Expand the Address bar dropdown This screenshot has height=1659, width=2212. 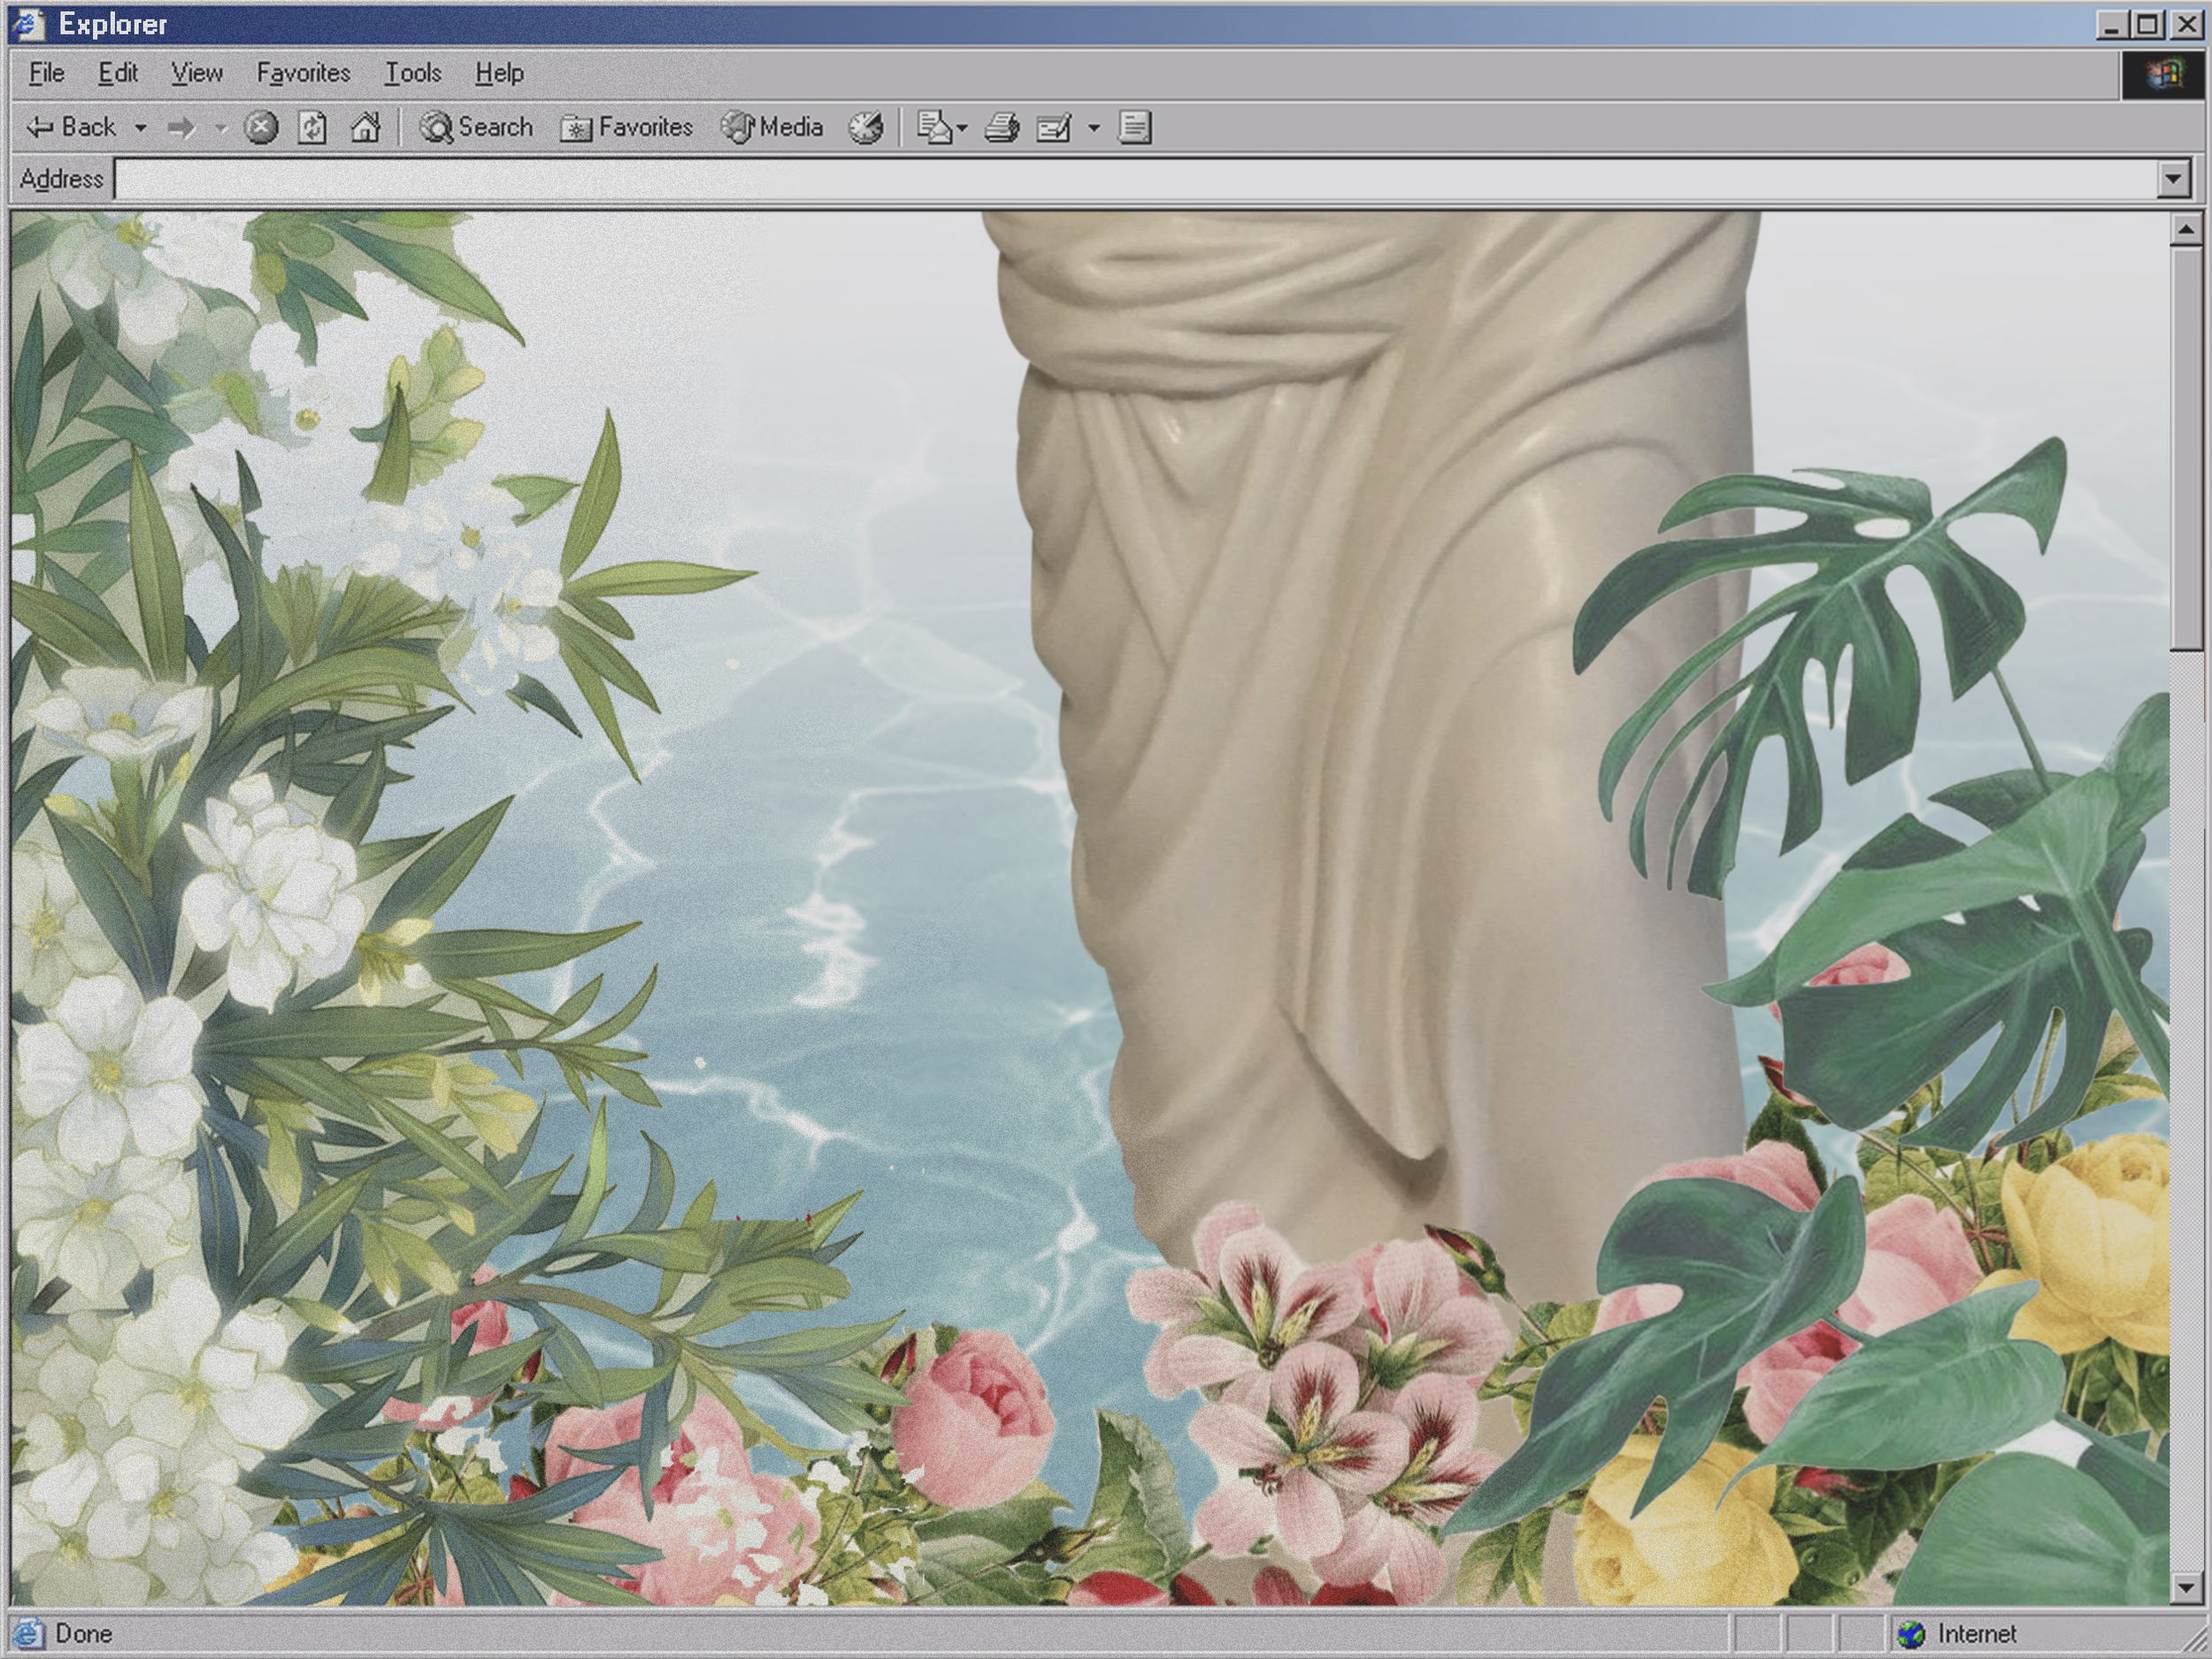pos(2172,180)
